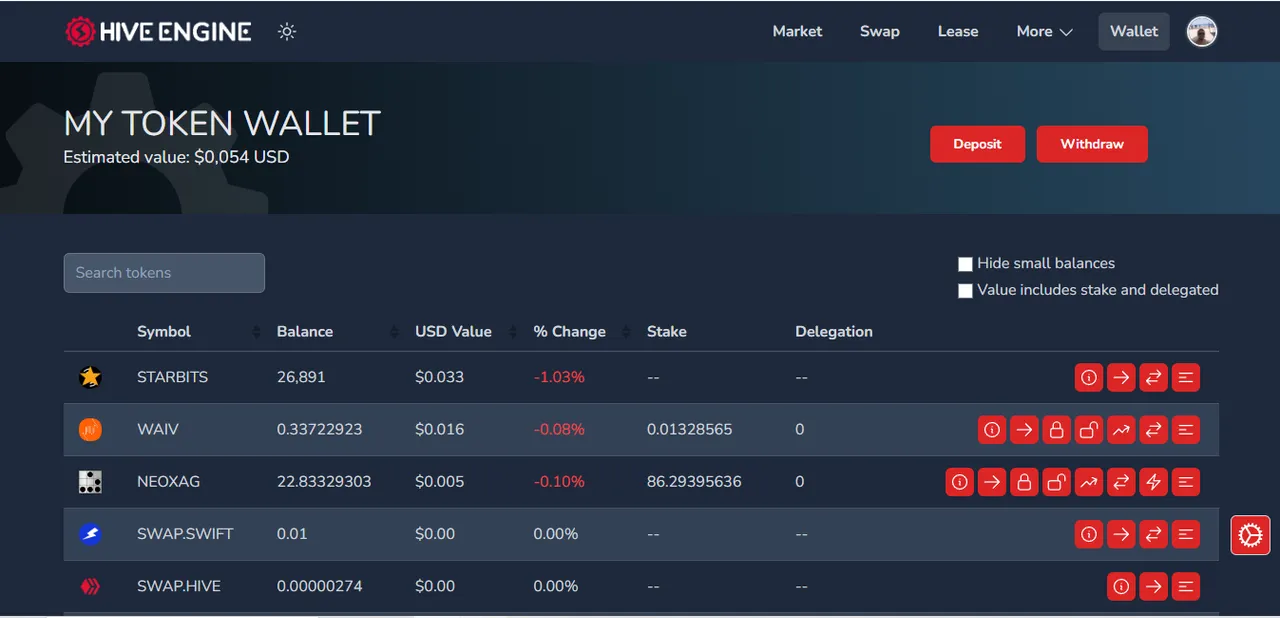
Task: Click the NEOXAG dice token logo
Action: [90, 482]
